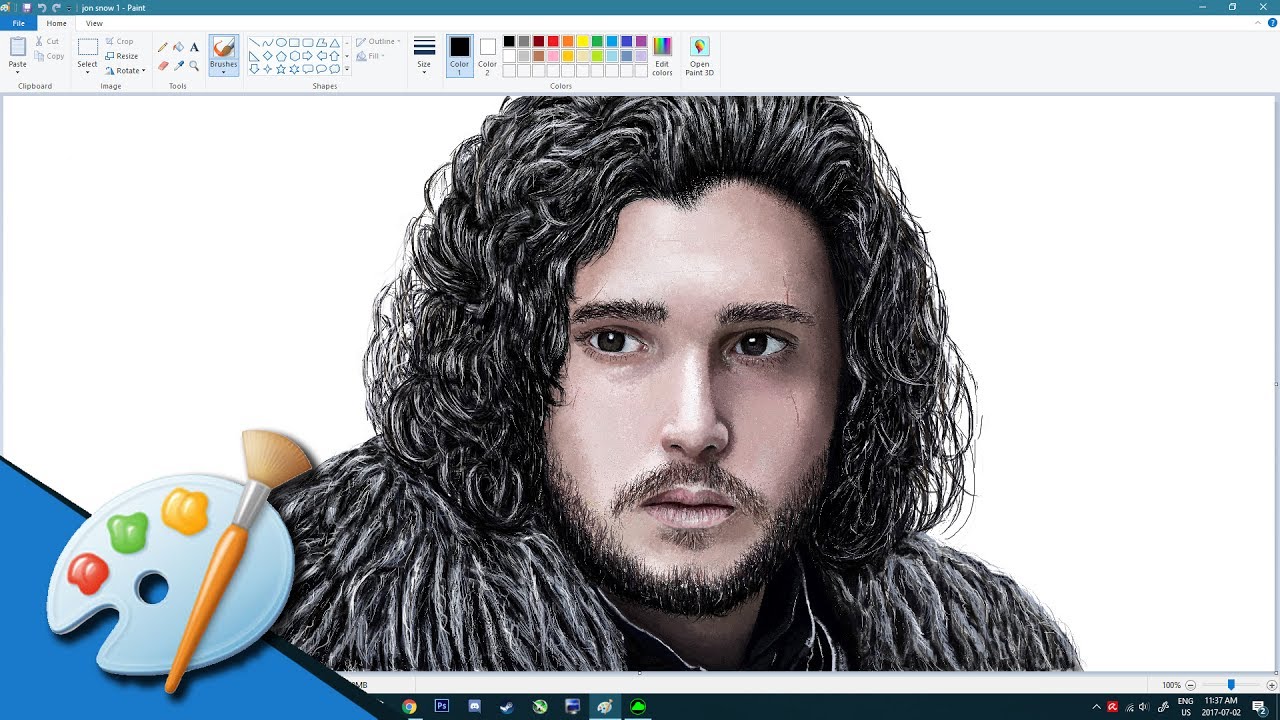This screenshot has height=720, width=1280.
Task: Open Paint Help question mark icon
Action: pyautogui.click(x=1272, y=22)
